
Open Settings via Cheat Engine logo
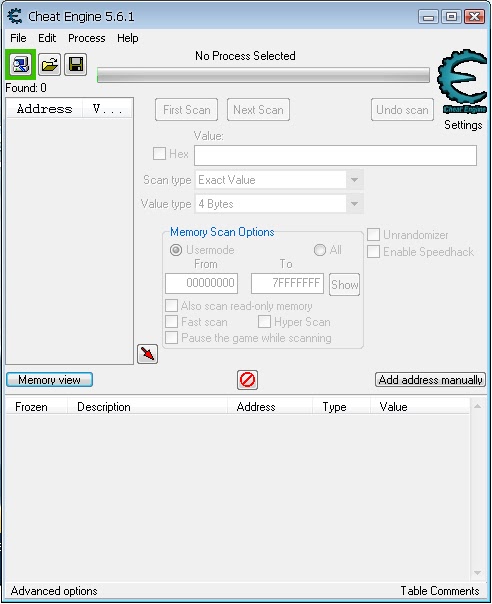[x=462, y=81]
